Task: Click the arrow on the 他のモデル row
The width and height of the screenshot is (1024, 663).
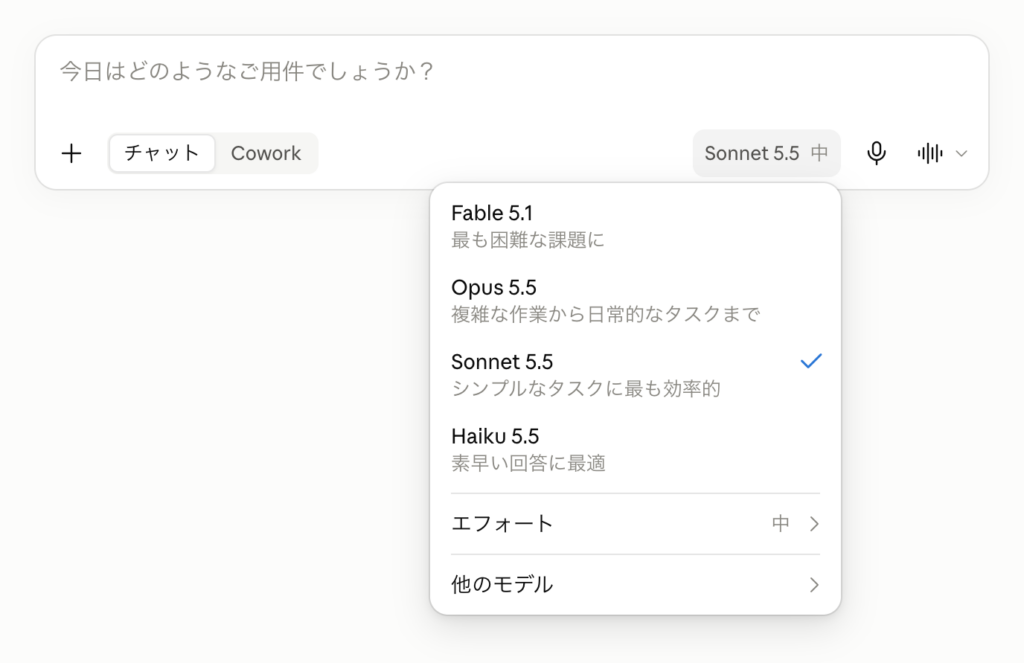Action: 814,585
